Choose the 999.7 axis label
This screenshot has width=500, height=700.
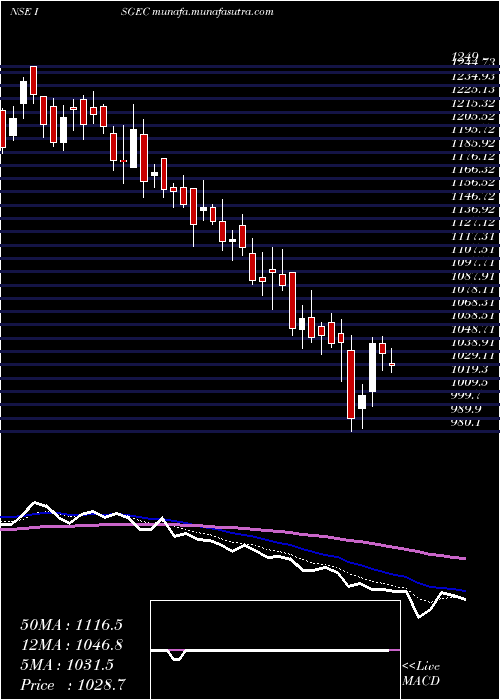467,396
